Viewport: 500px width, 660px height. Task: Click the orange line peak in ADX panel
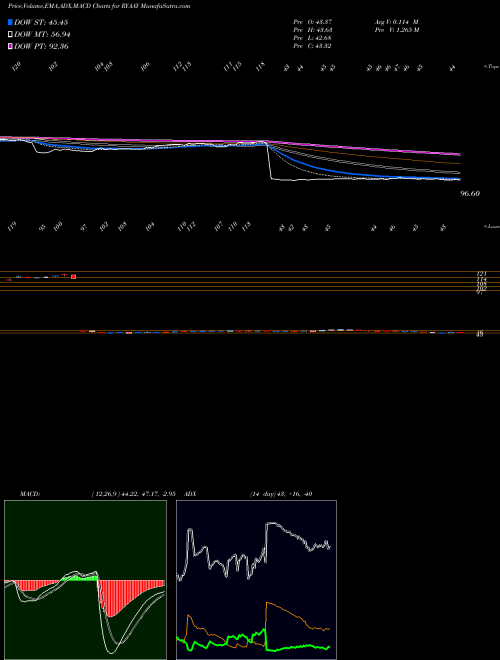(x=268, y=604)
